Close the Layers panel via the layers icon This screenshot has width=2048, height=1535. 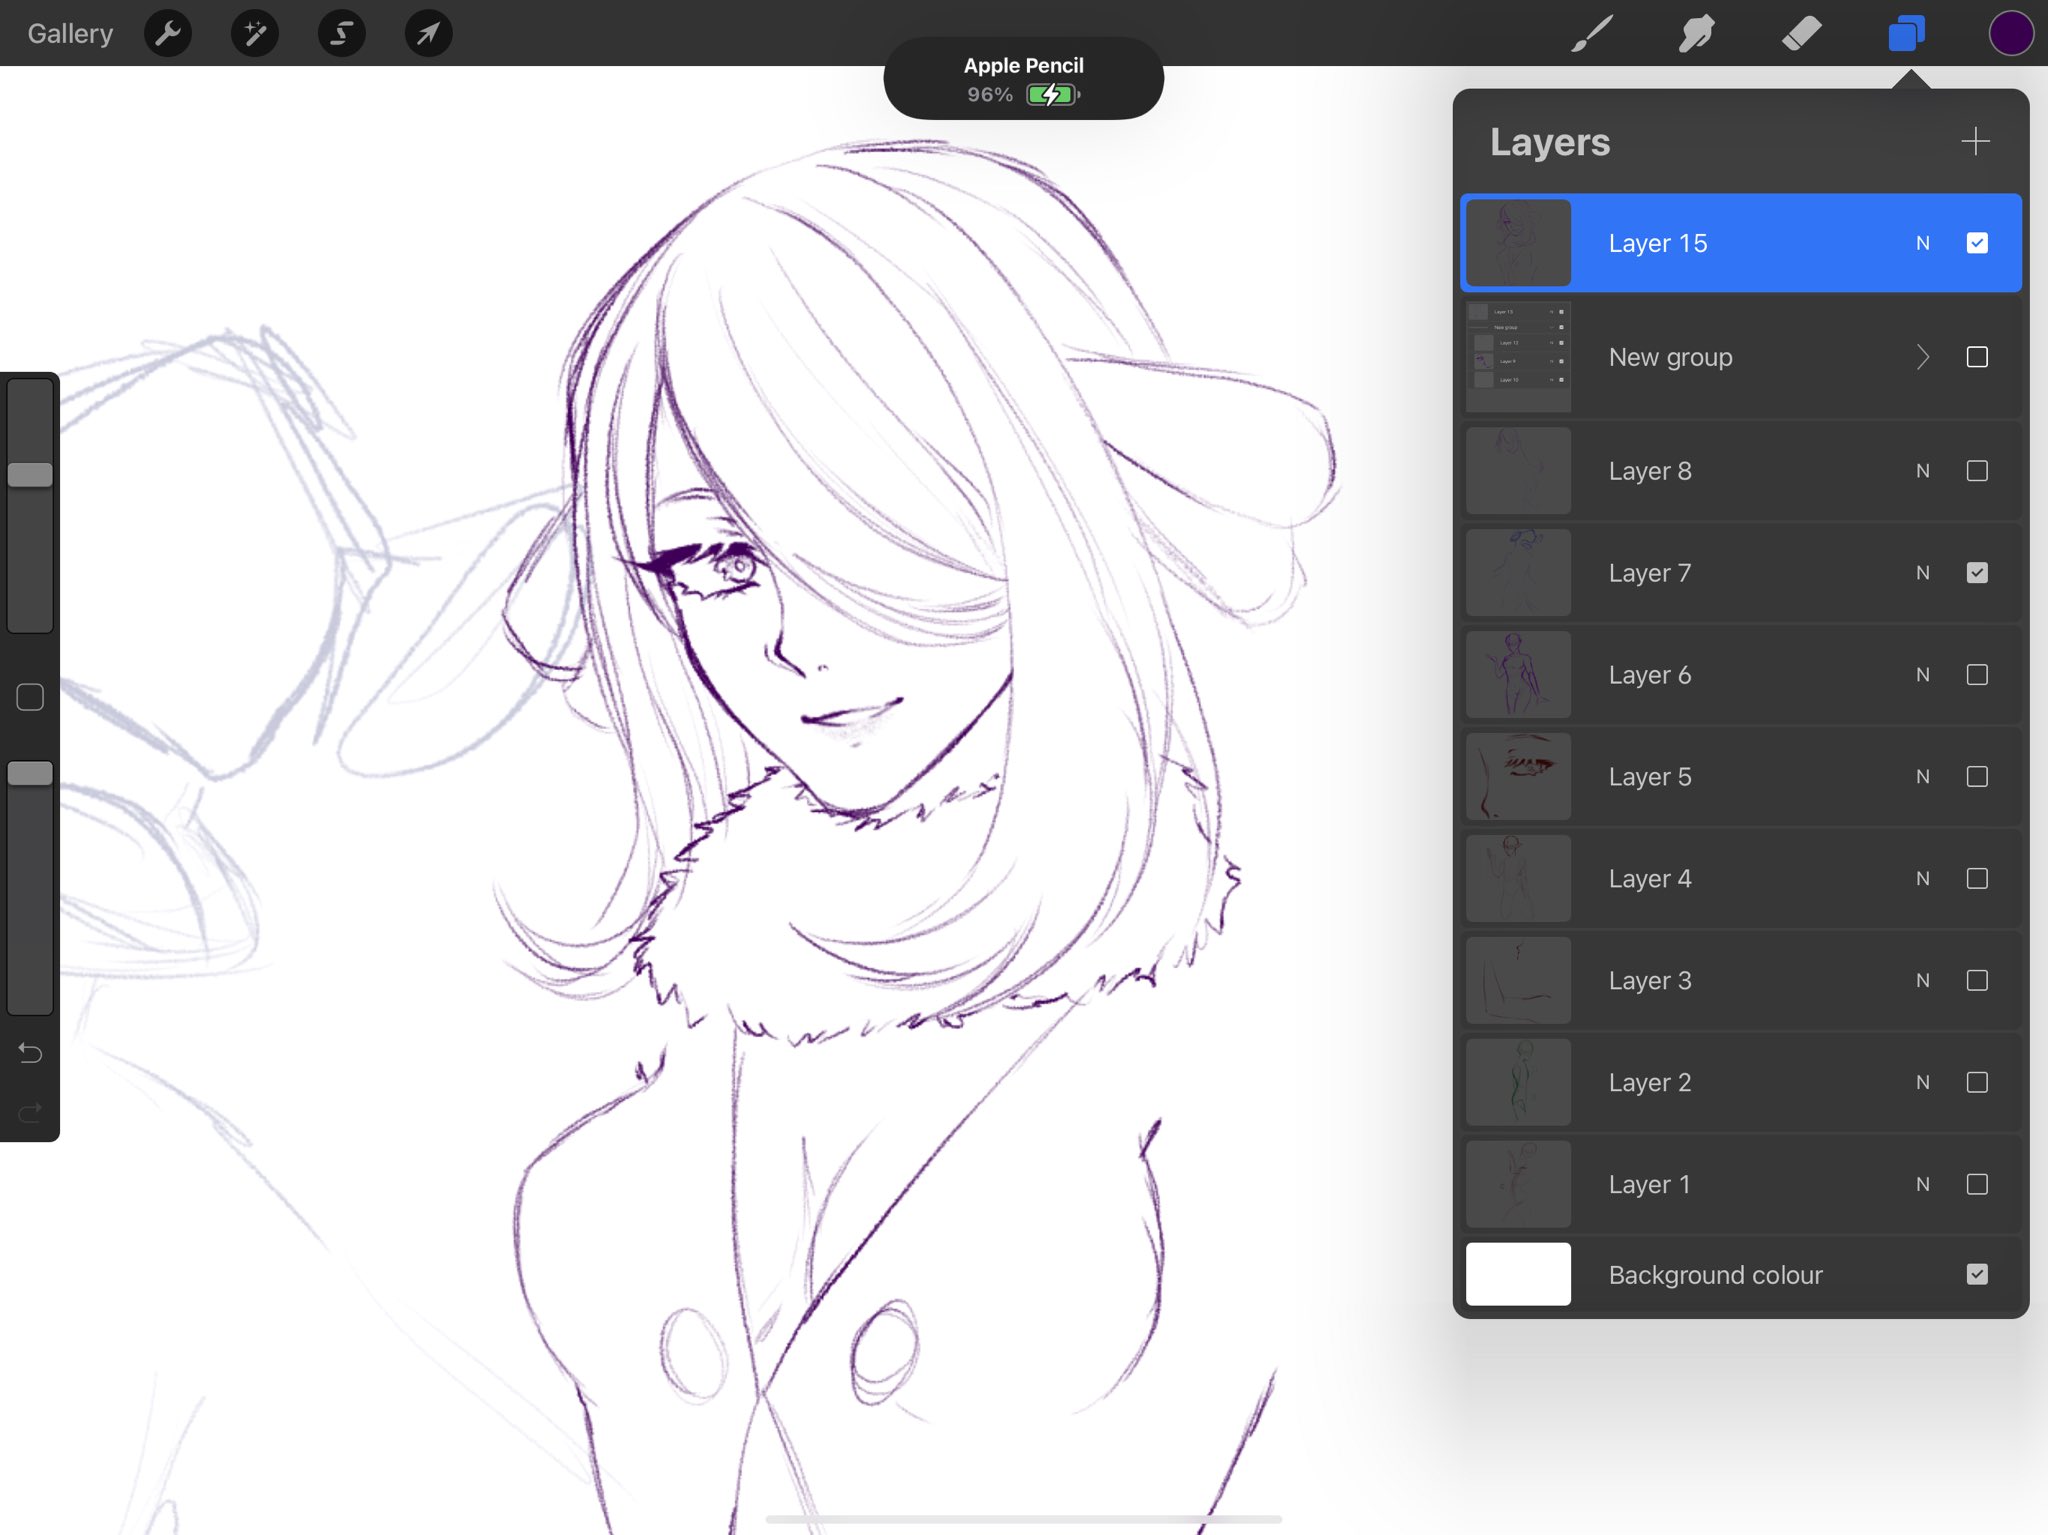1906,34
